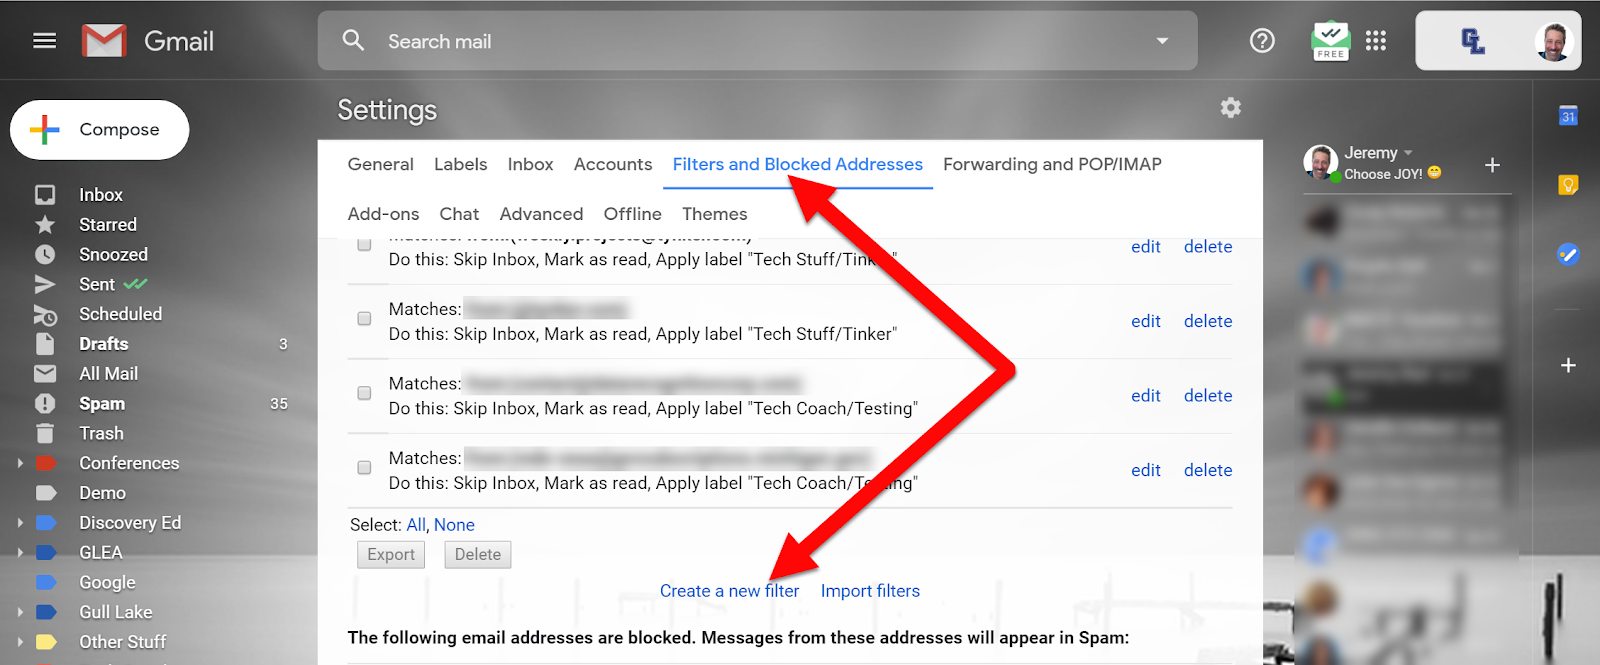Click the Snoozed clock icon
Screen dimensions: 1600x665
coord(45,254)
